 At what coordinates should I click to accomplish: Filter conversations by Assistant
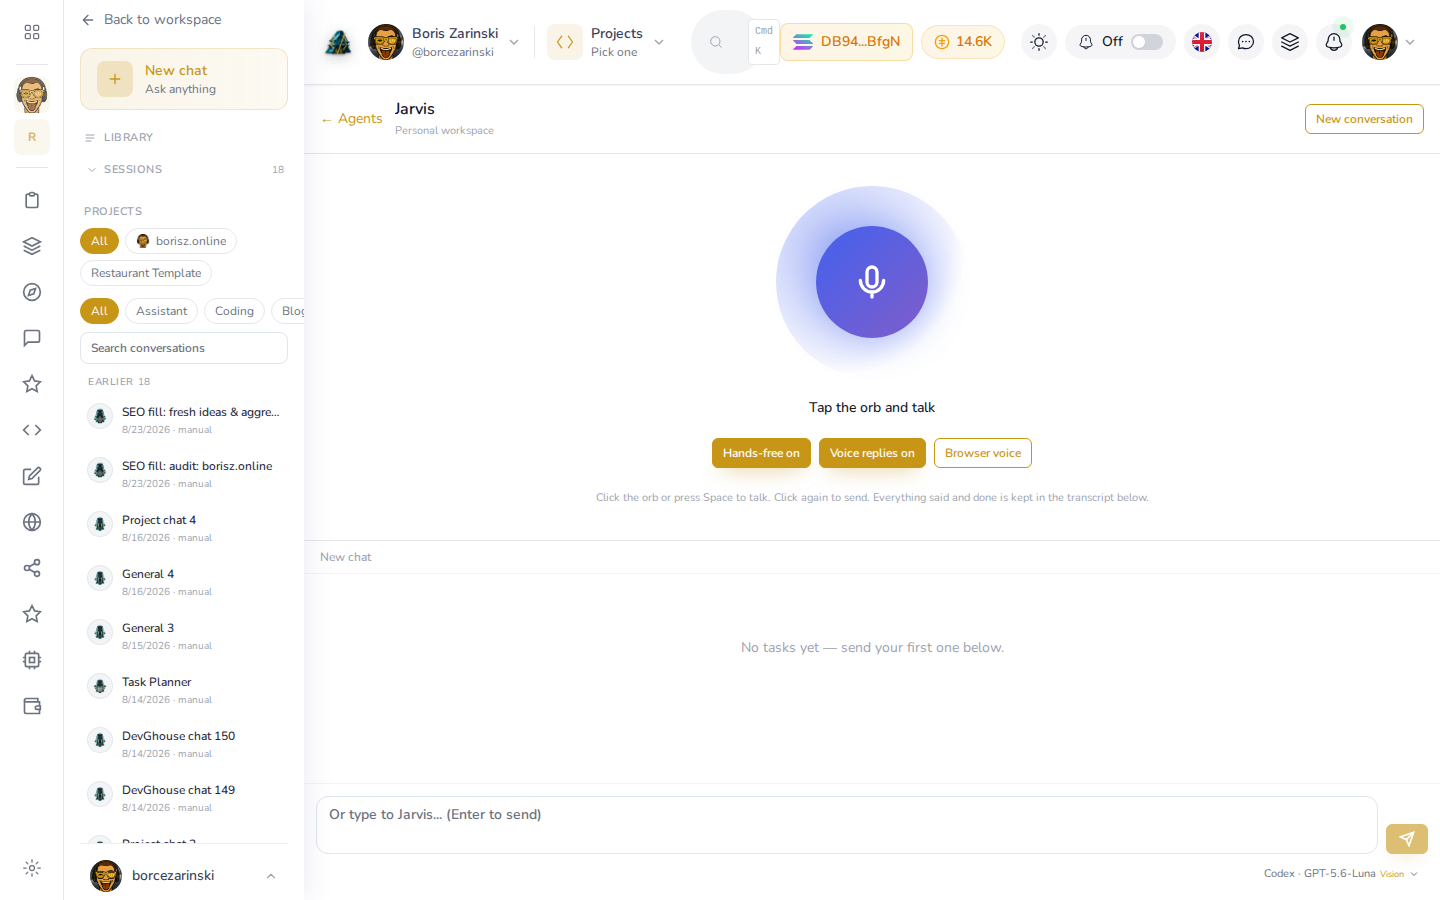(161, 311)
